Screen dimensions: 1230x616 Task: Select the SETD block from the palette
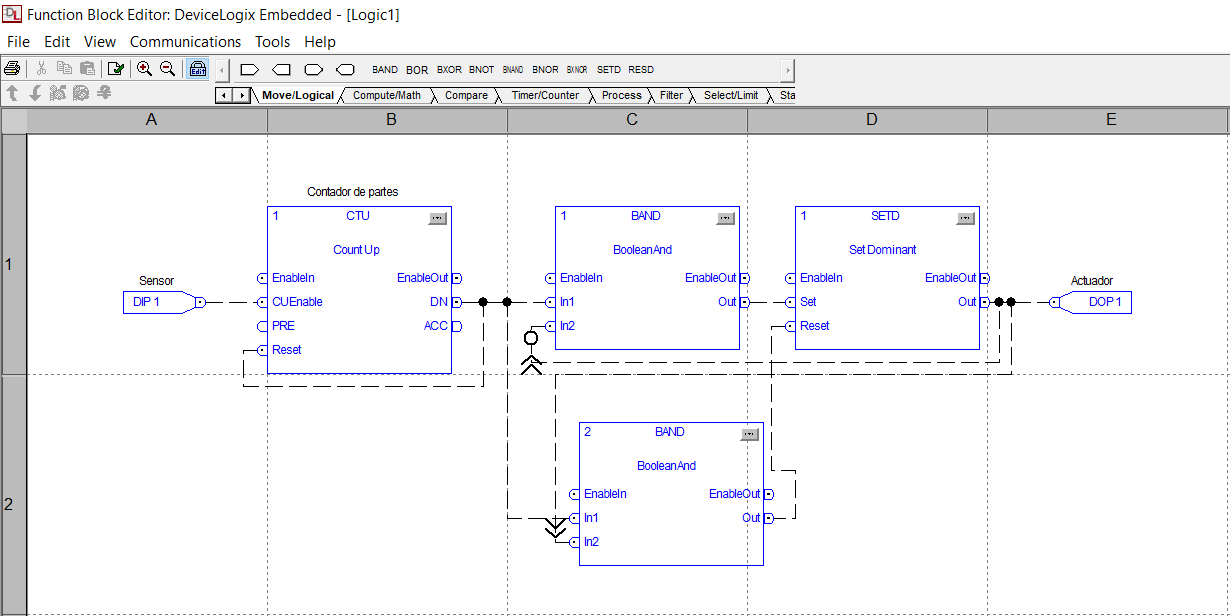tap(608, 70)
